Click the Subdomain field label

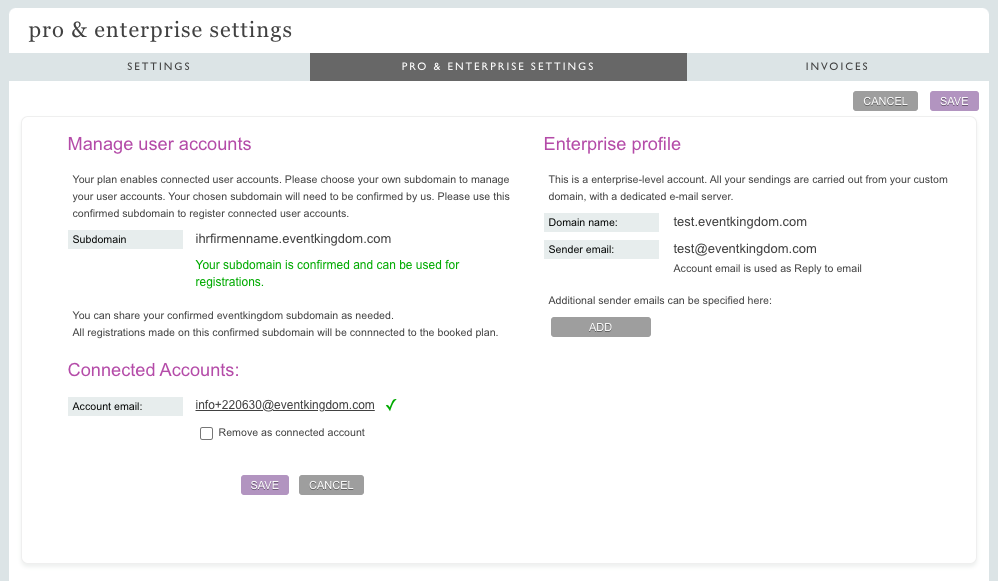(x=100, y=240)
